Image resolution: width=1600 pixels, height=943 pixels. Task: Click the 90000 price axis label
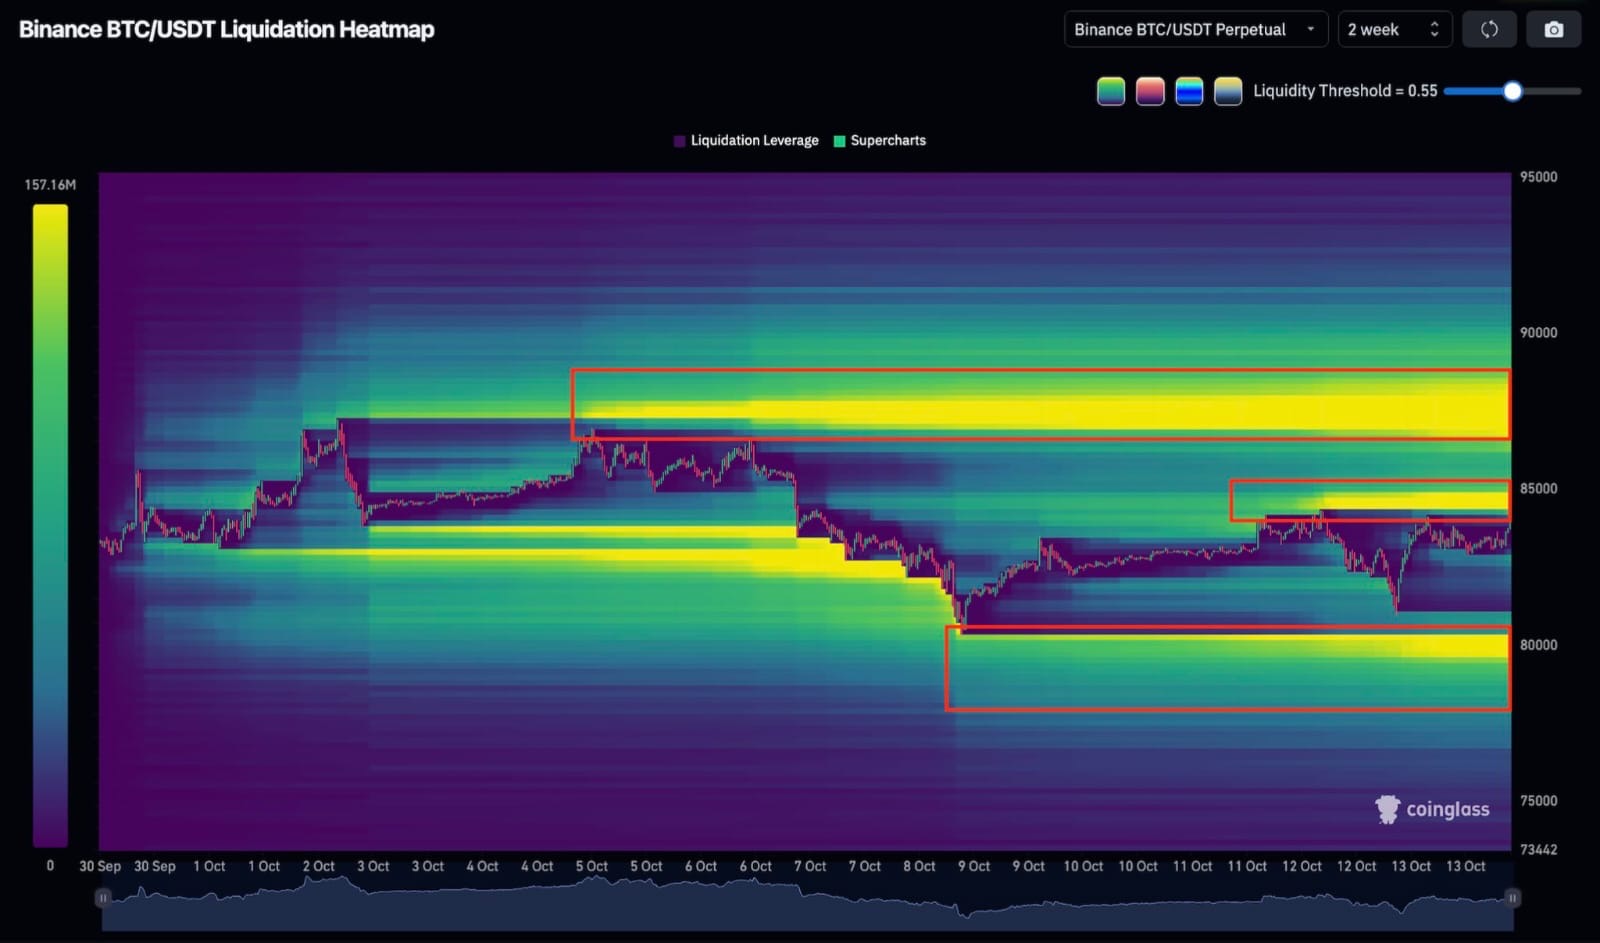[x=1538, y=333]
